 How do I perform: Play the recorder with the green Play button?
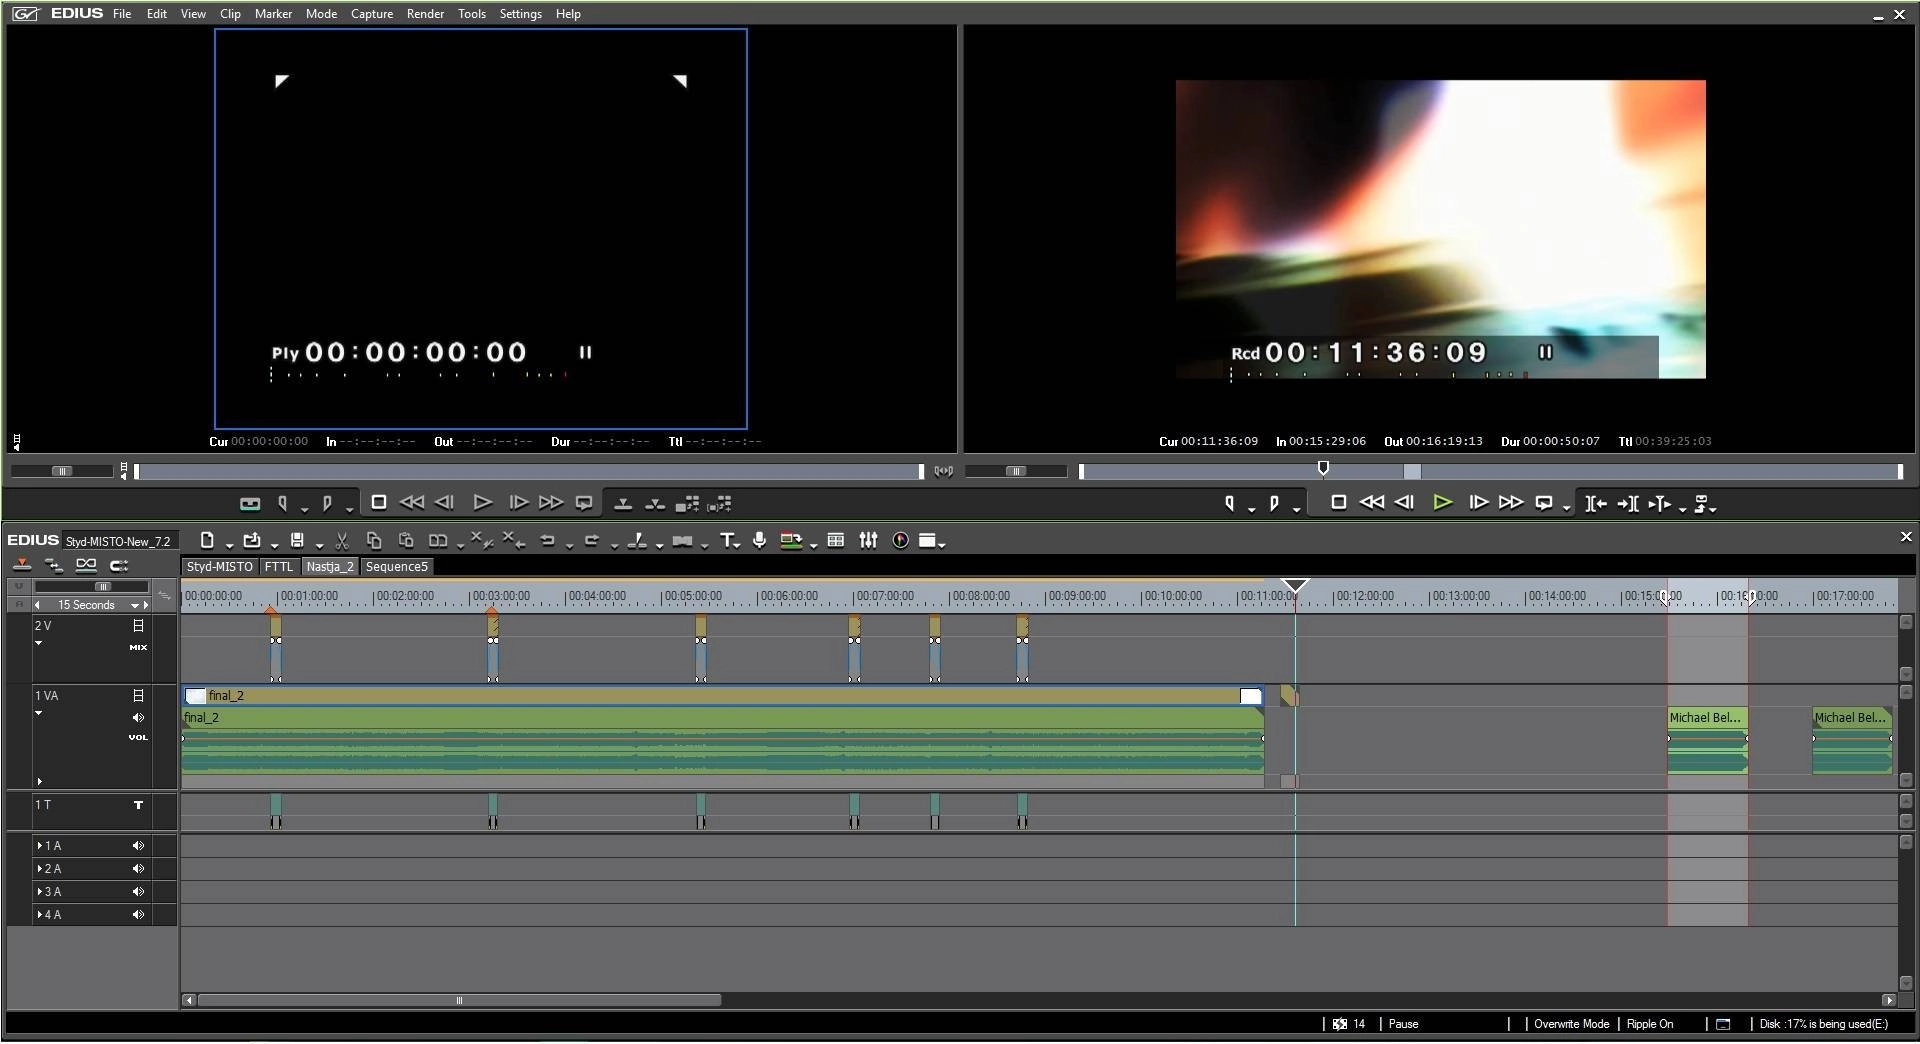[1442, 503]
